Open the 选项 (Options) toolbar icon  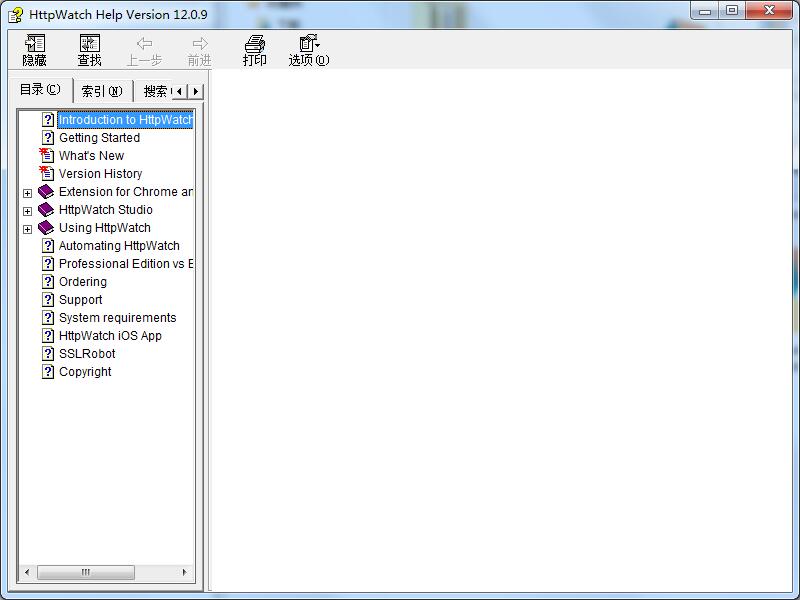[x=308, y=47]
